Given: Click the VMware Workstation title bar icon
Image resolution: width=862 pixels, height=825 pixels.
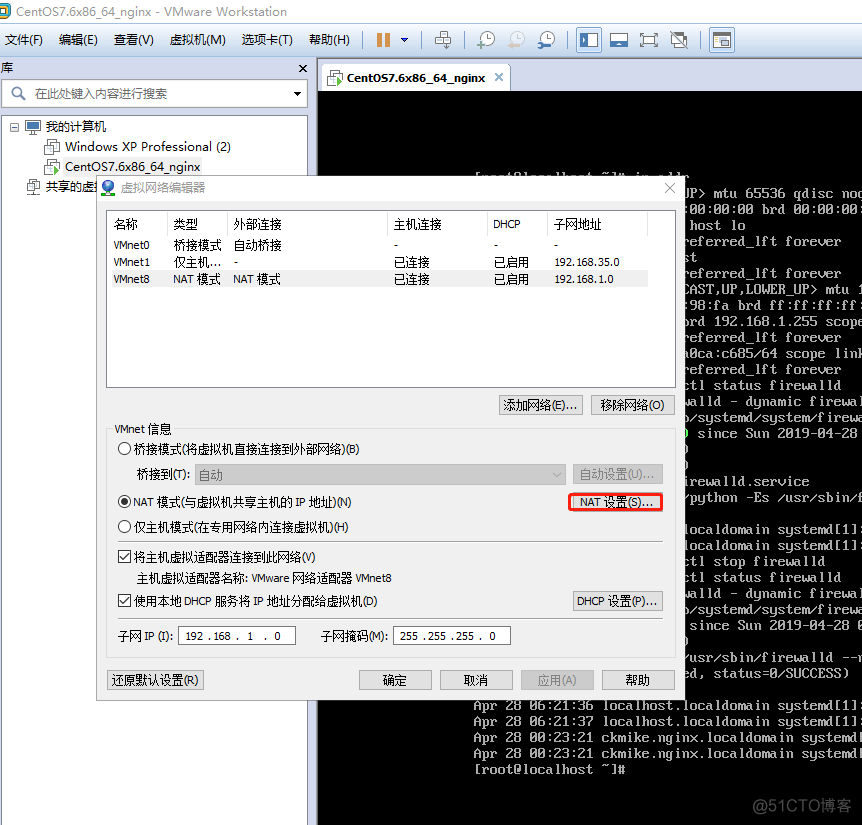Looking at the screenshot, I should [x=4, y=11].
